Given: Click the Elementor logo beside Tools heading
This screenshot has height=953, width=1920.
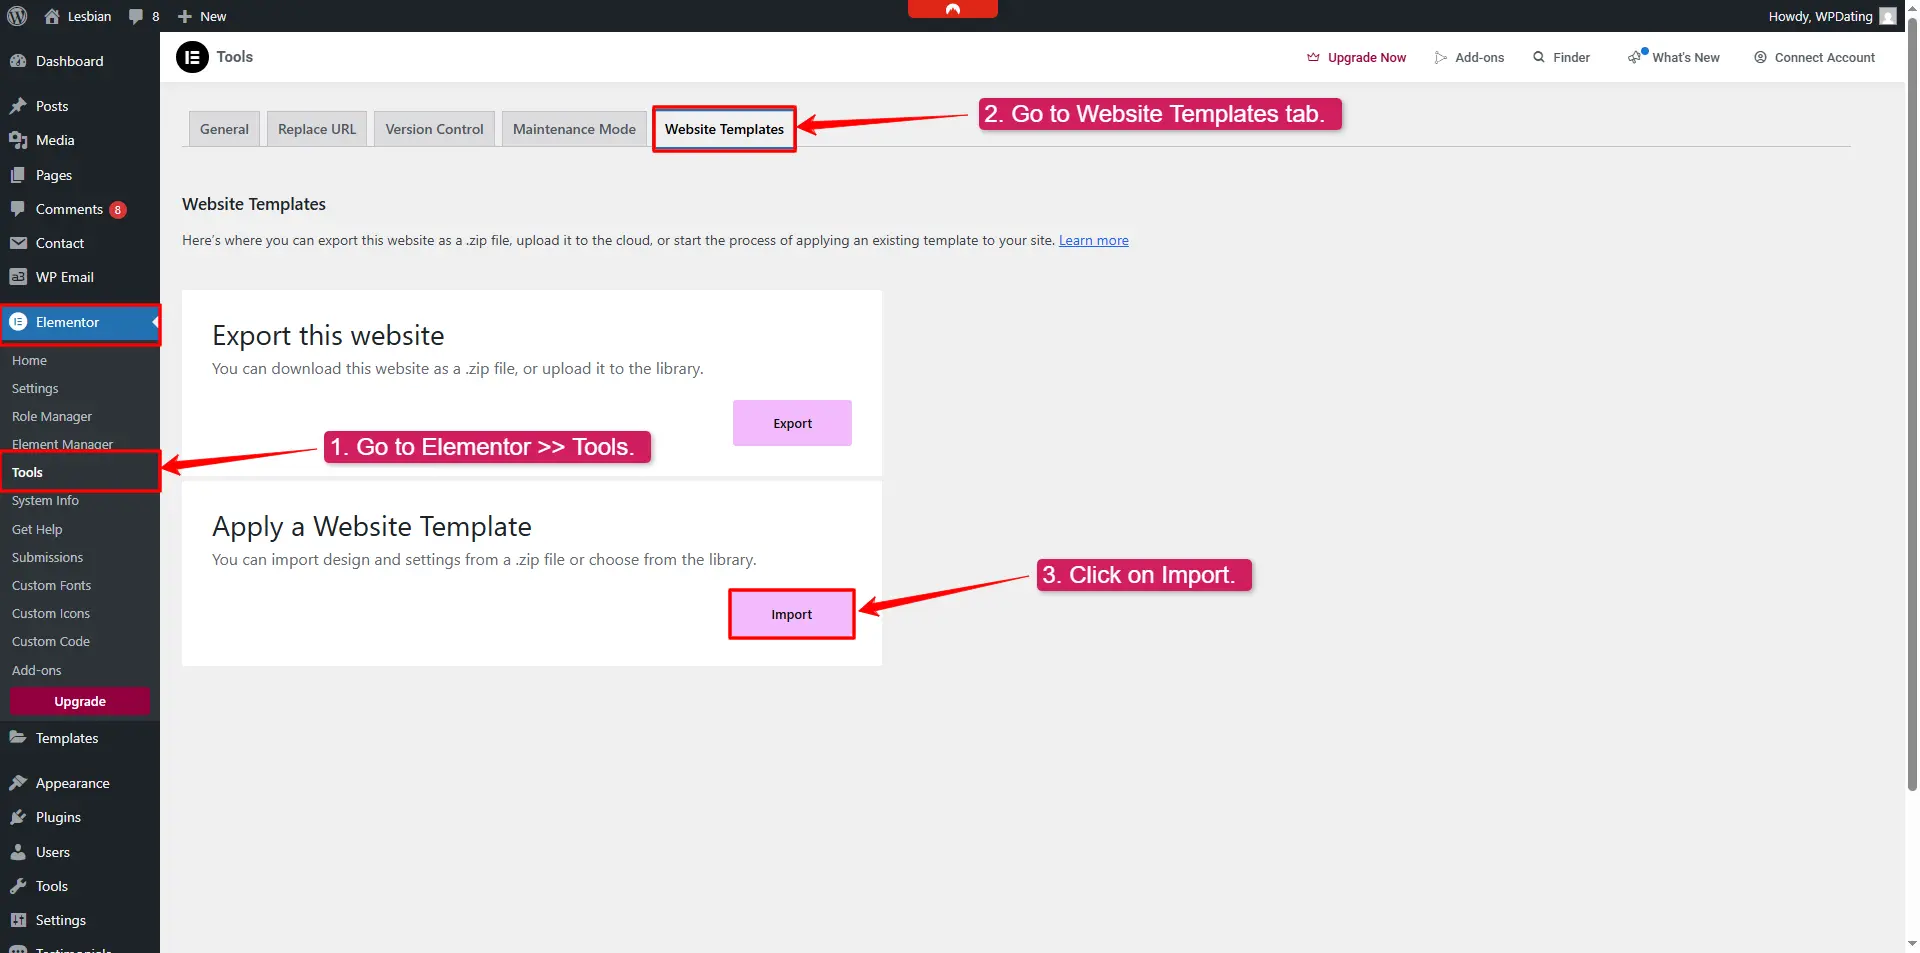Looking at the screenshot, I should coord(192,57).
